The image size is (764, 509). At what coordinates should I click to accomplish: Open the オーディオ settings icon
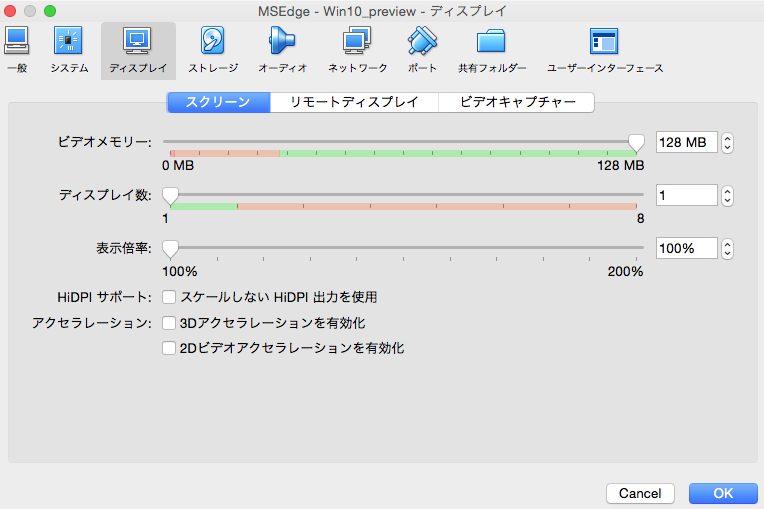(x=283, y=50)
